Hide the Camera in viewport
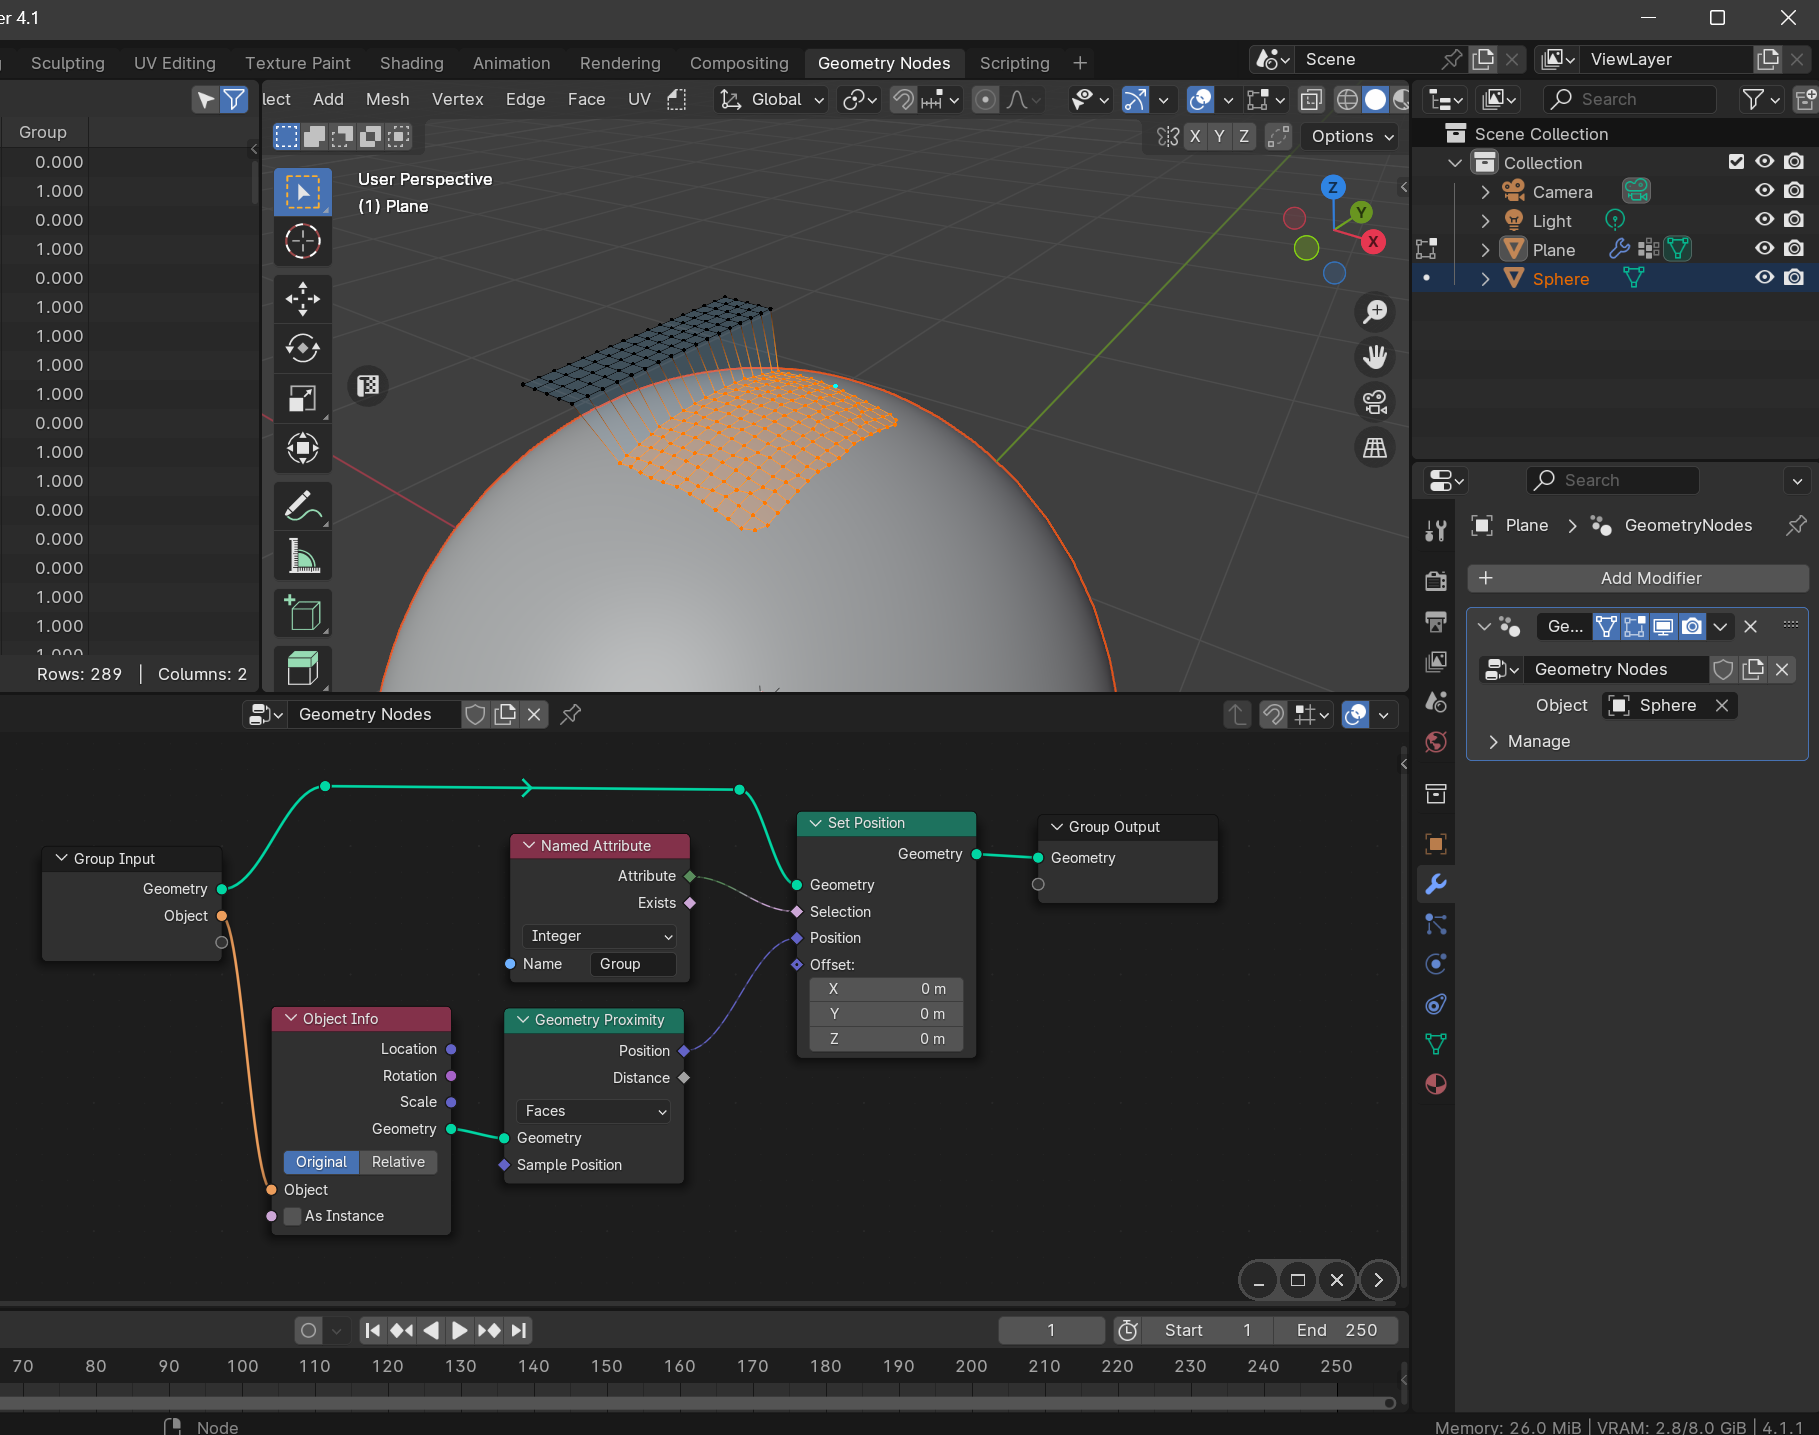This screenshot has height=1435, width=1819. pos(1765,191)
